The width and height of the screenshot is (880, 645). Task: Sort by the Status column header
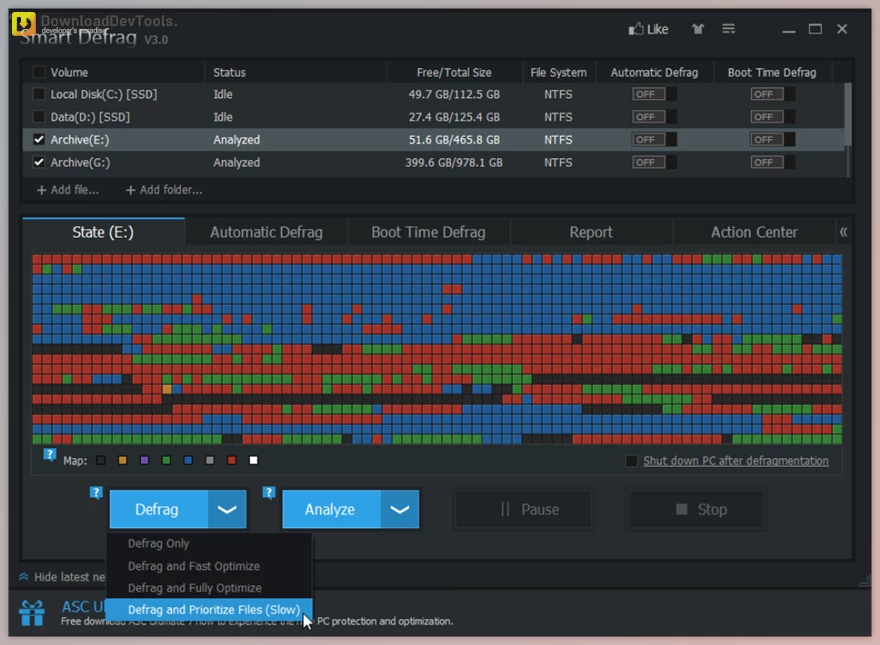pyautogui.click(x=295, y=72)
